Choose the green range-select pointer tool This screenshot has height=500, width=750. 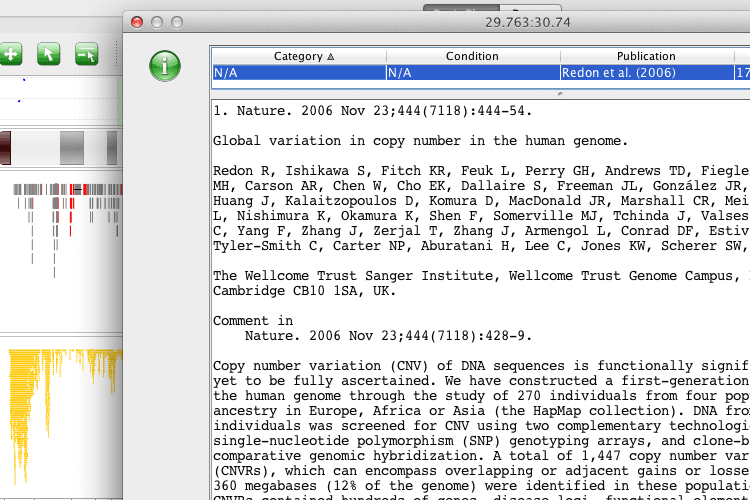coord(86,54)
